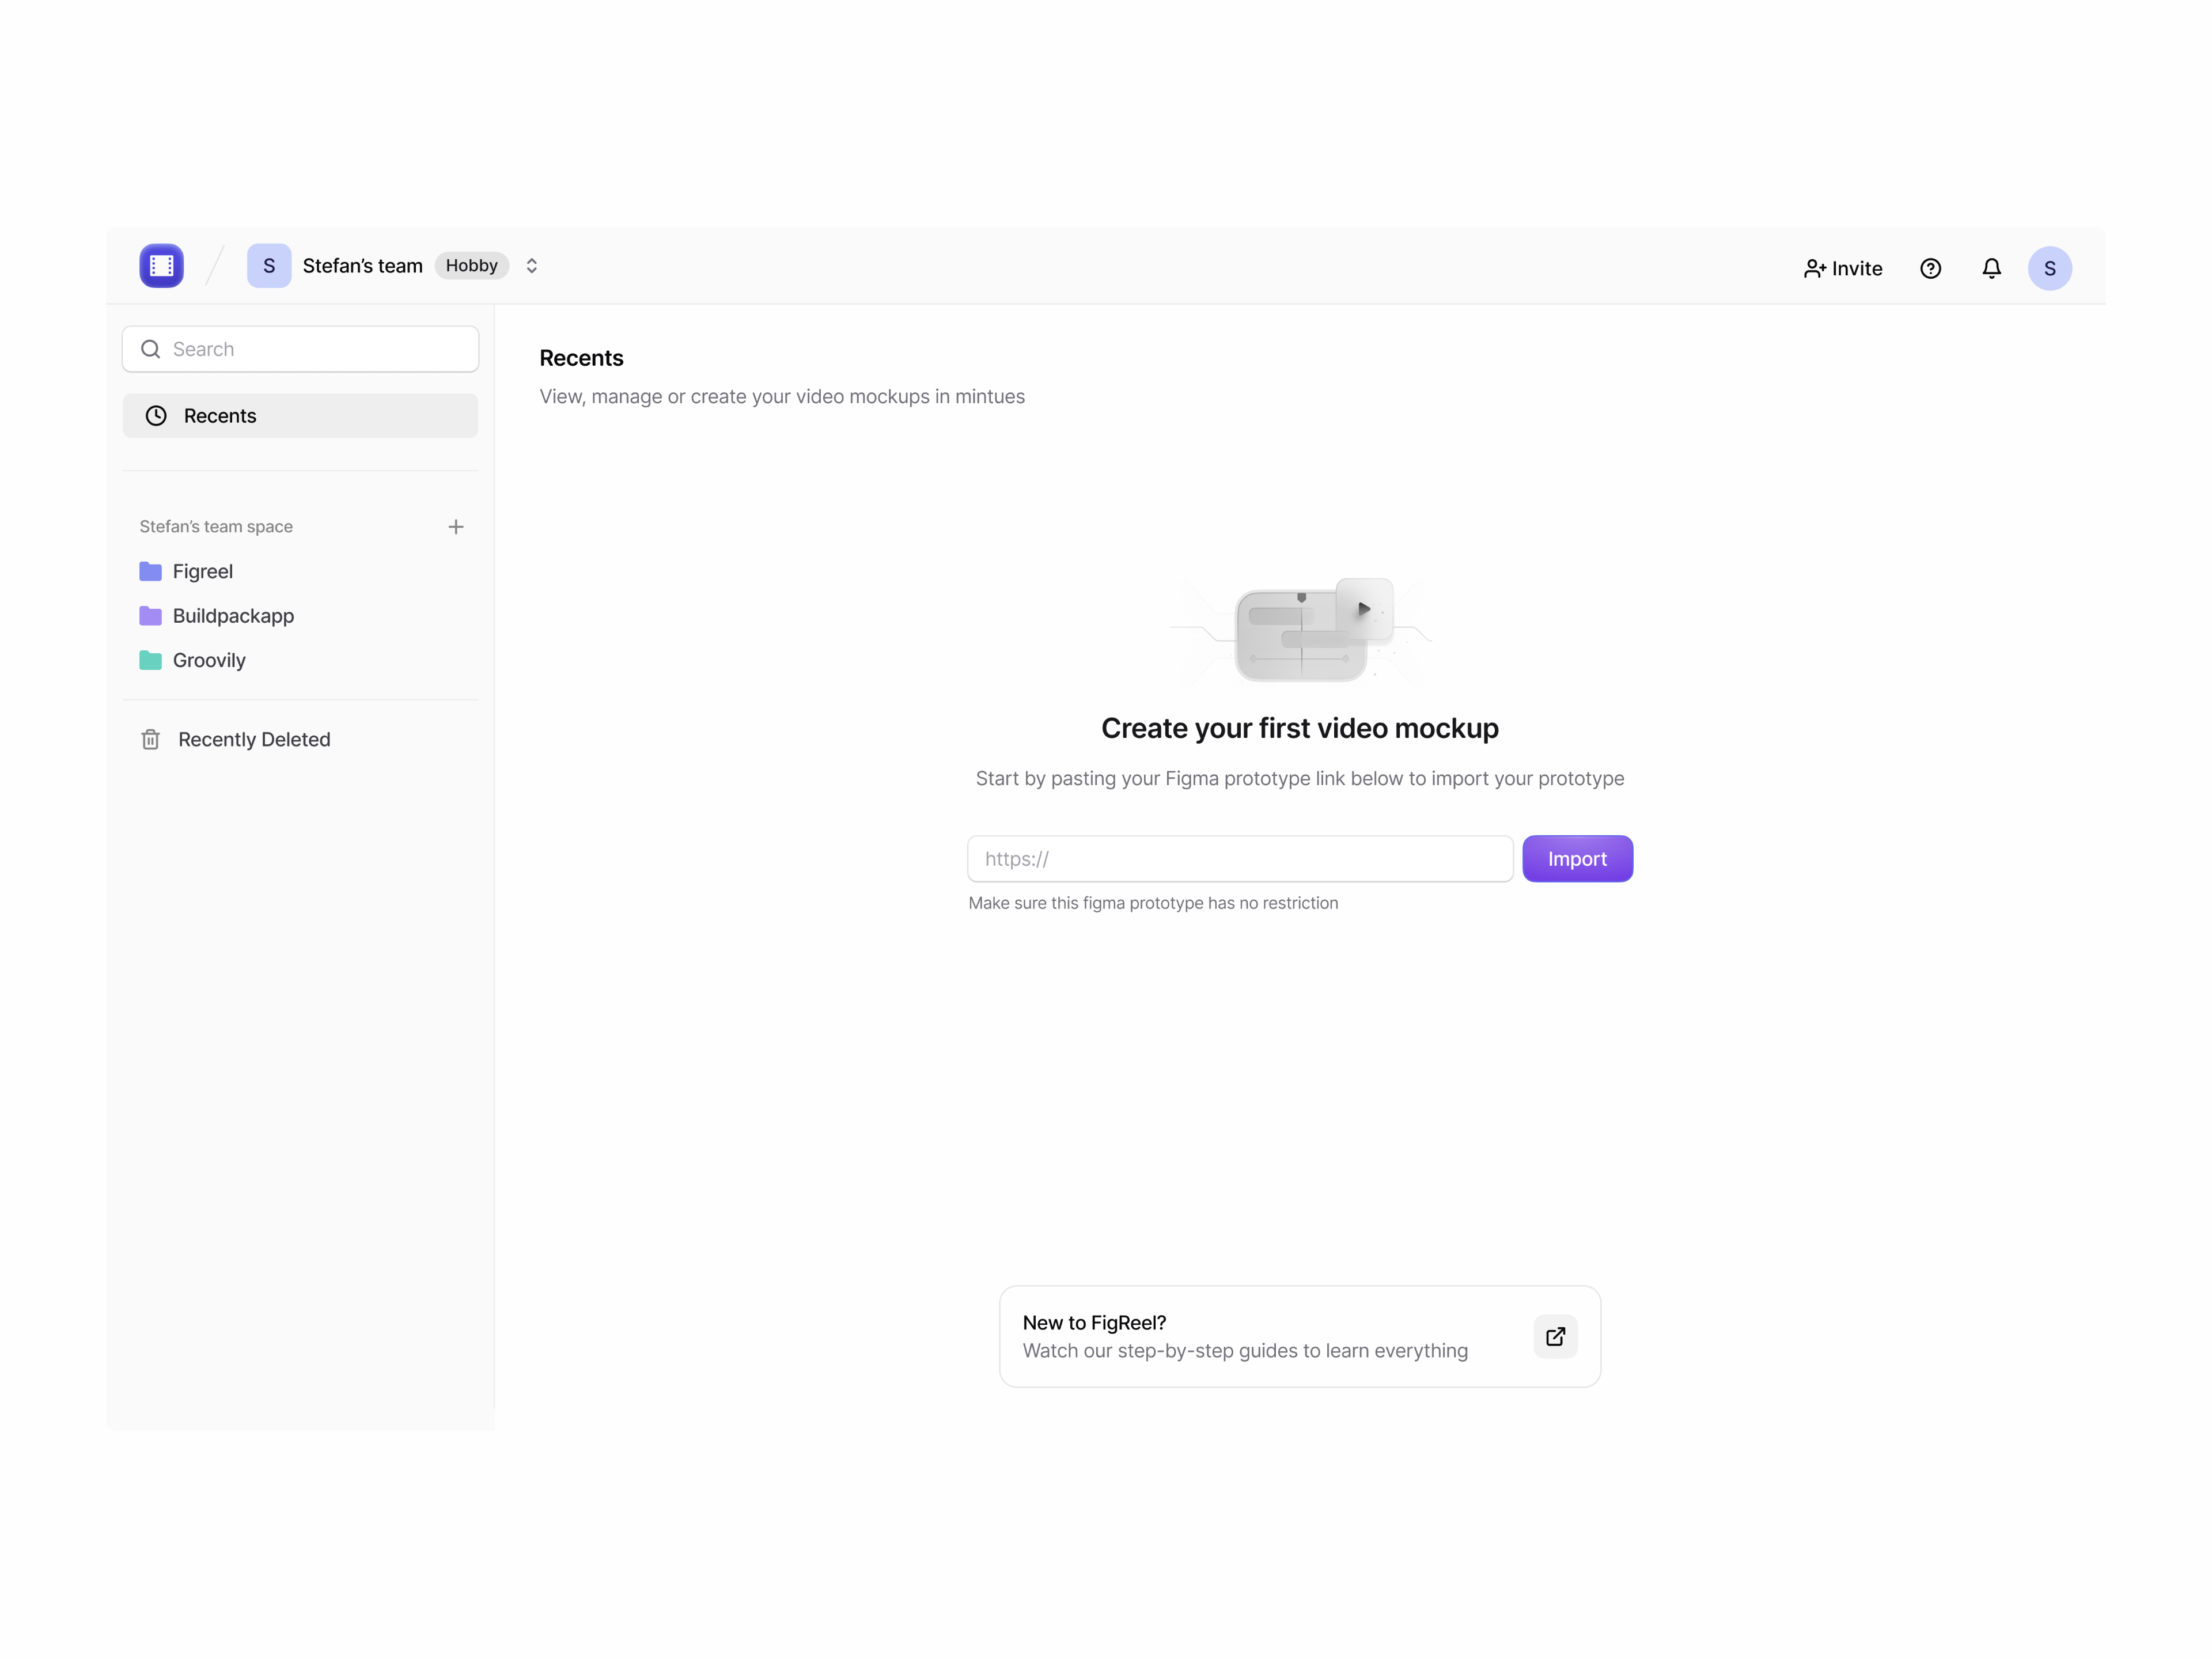Open Recently Deleted
Image resolution: width=2212 pixels, height=1659 pixels.
coord(254,739)
